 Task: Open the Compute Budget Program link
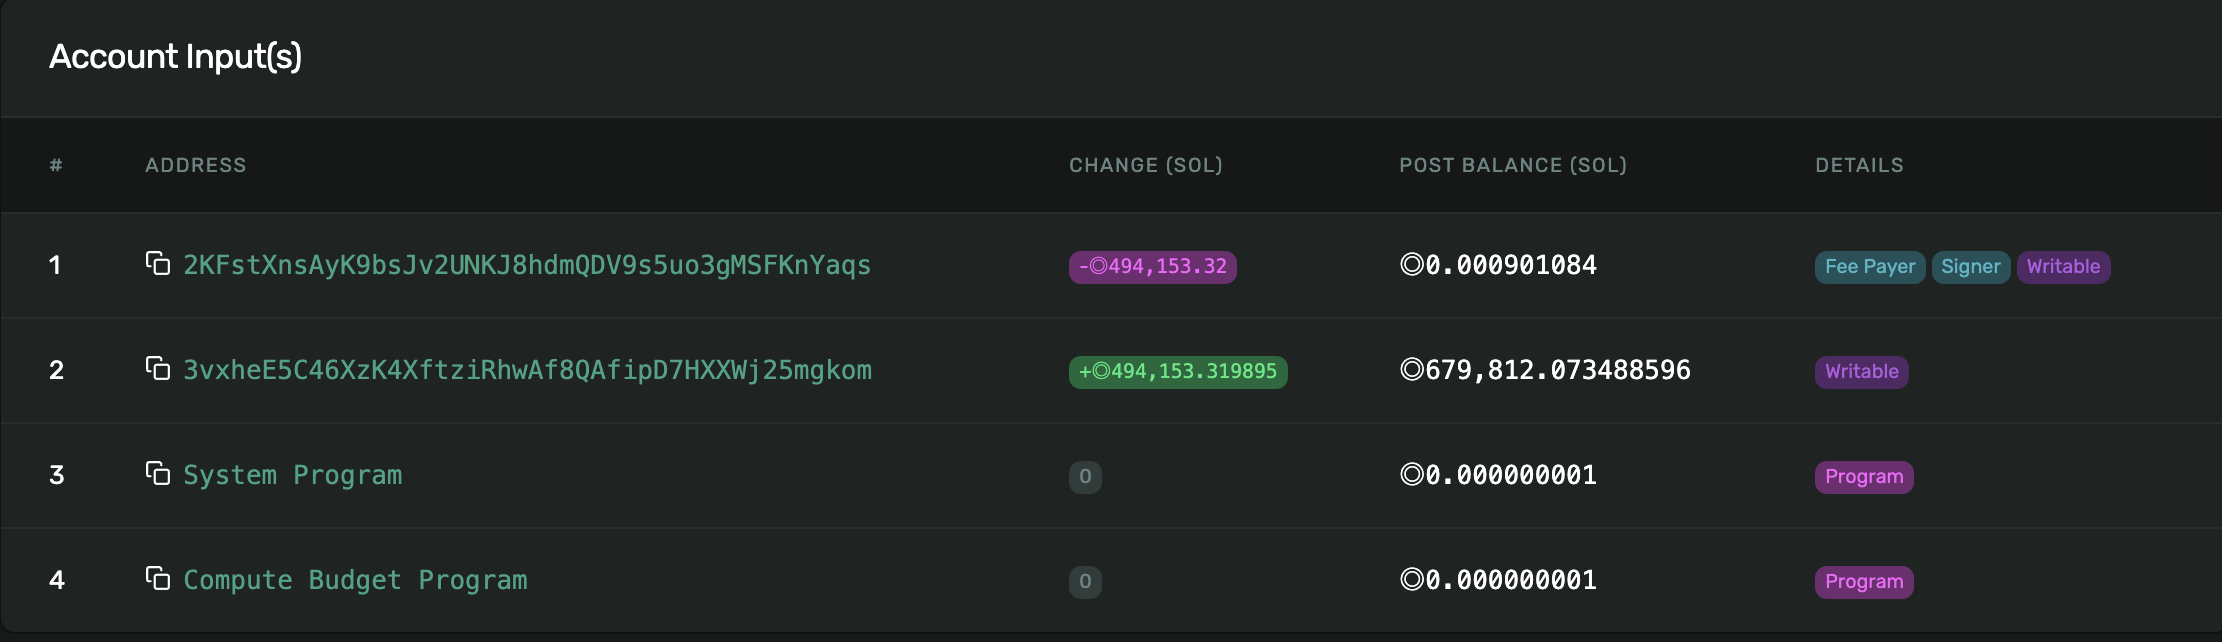point(355,580)
